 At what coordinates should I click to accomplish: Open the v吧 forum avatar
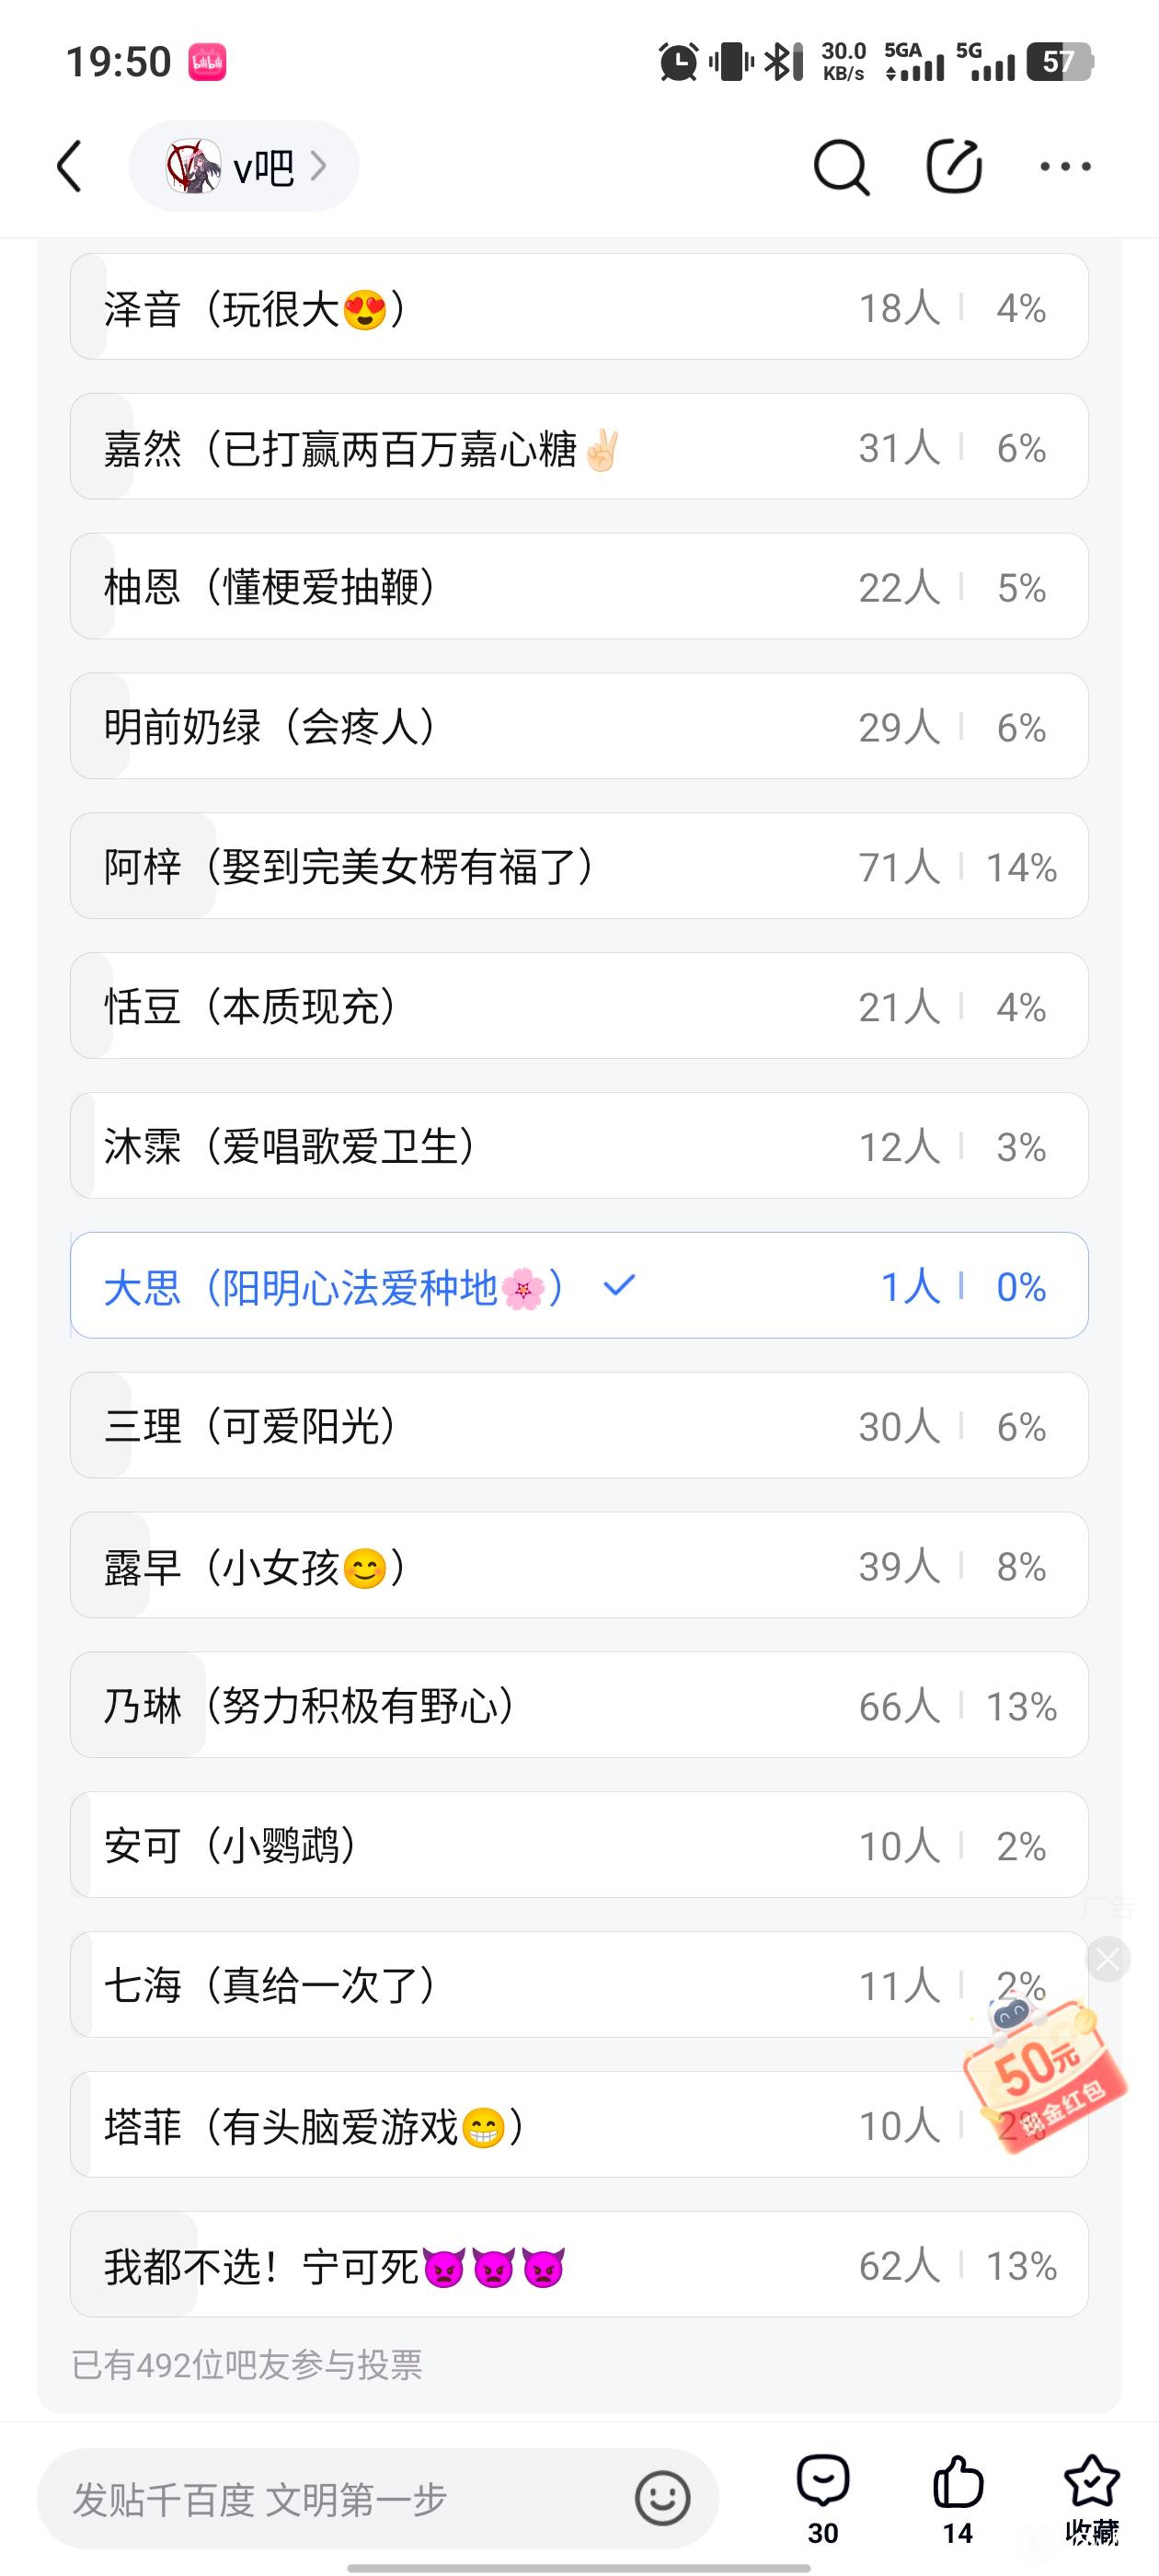(193, 166)
